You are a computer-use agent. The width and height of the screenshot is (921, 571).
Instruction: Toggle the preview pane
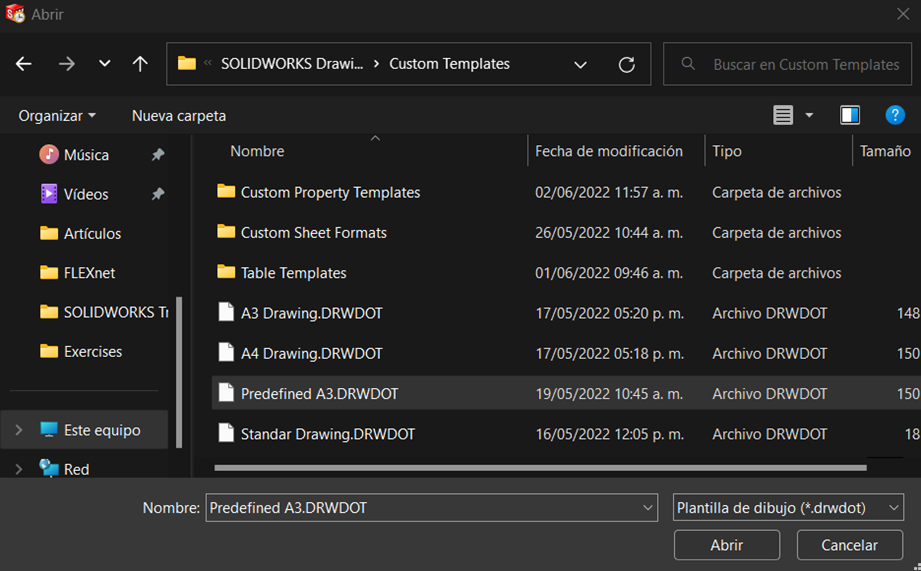(850, 115)
